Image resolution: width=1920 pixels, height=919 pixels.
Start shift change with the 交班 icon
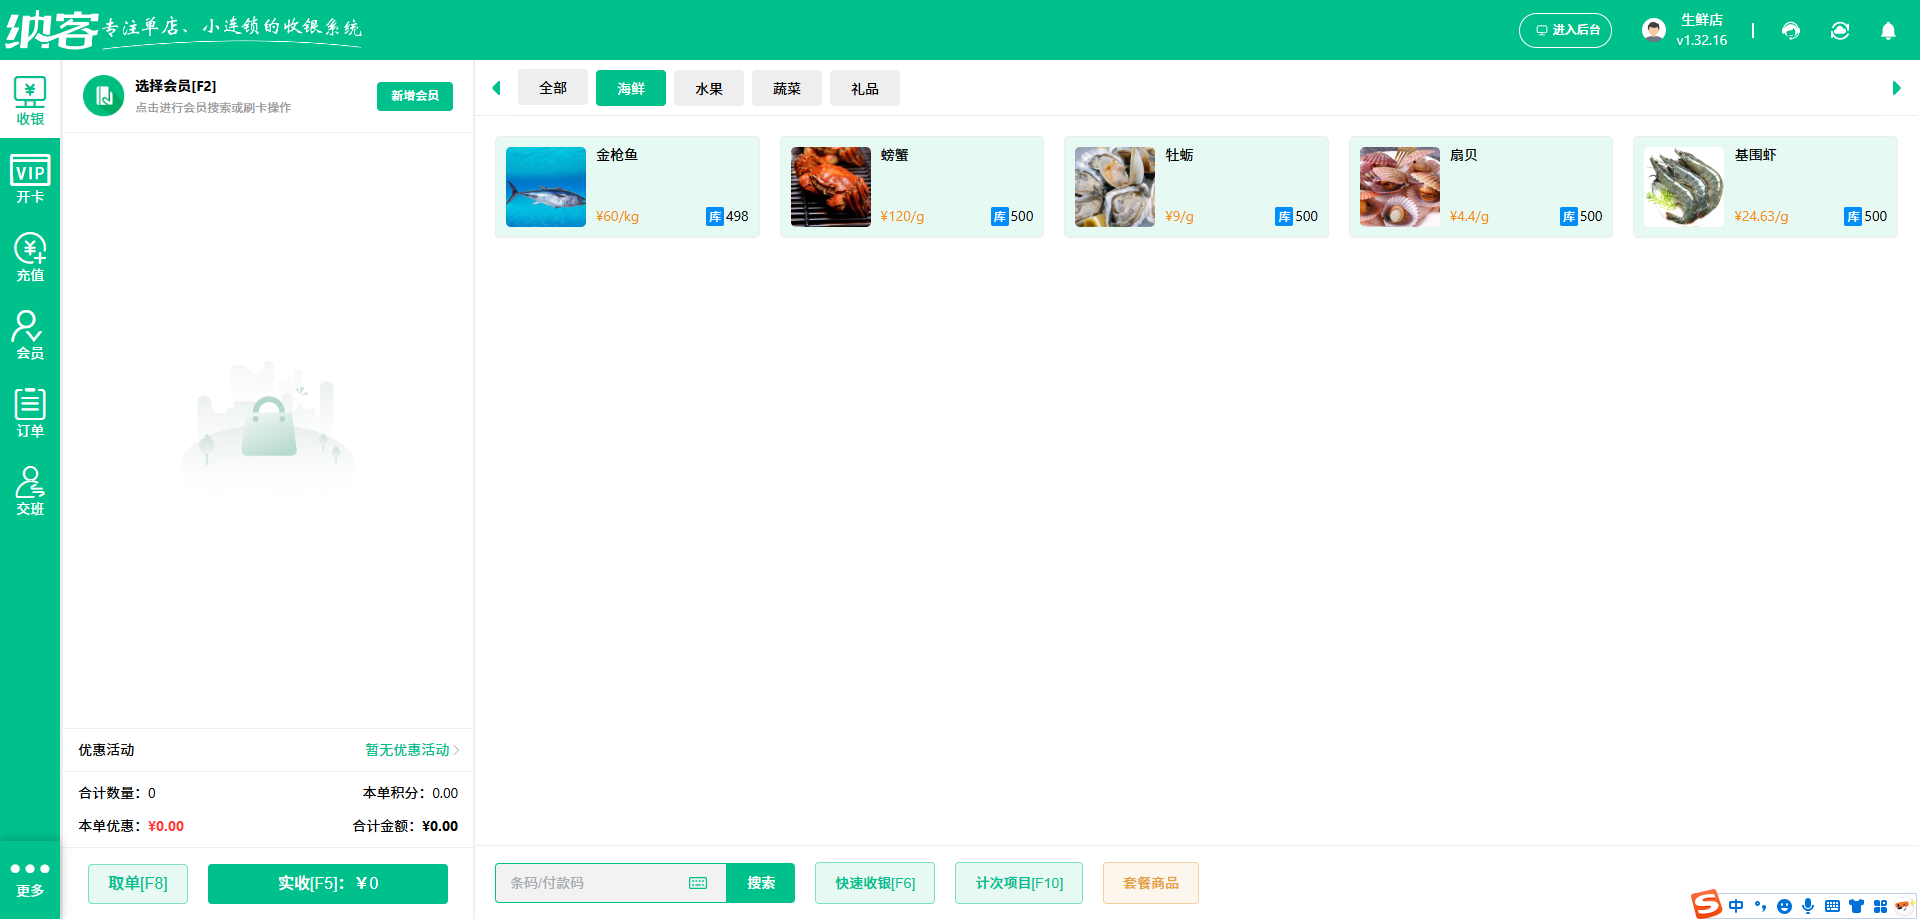tap(30, 489)
